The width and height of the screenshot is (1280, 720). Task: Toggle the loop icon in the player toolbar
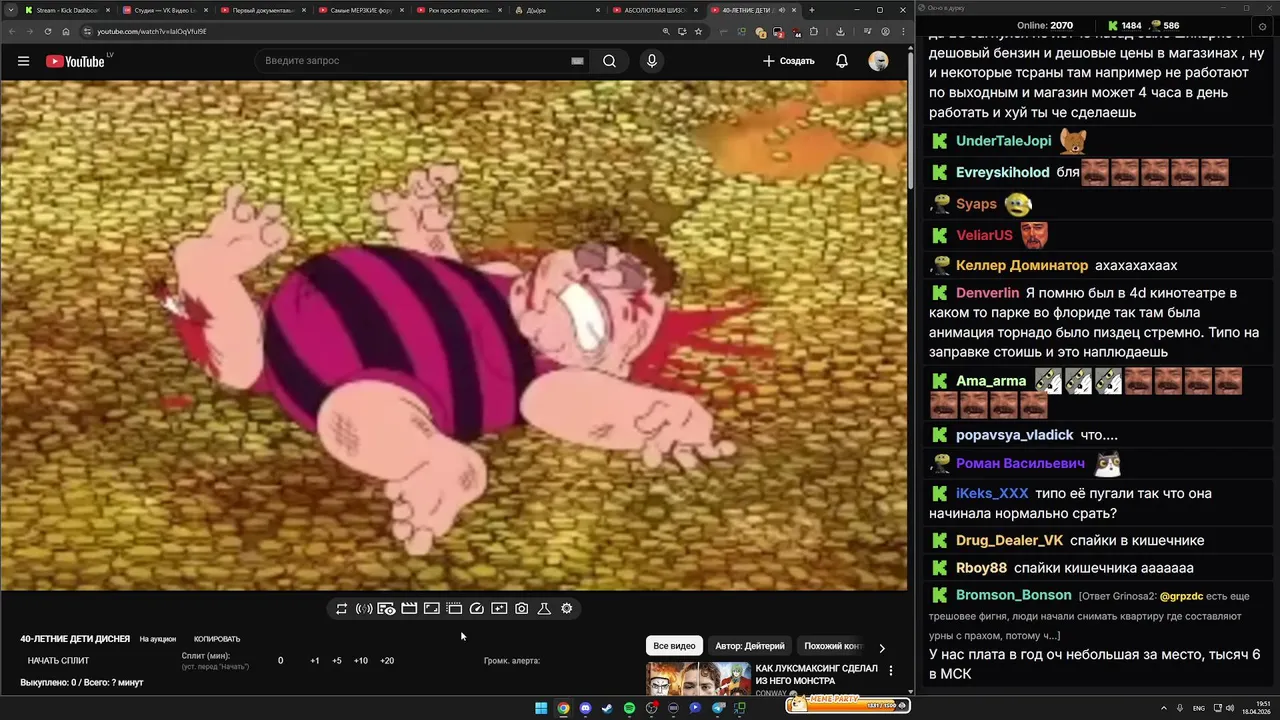click(341, 608)
